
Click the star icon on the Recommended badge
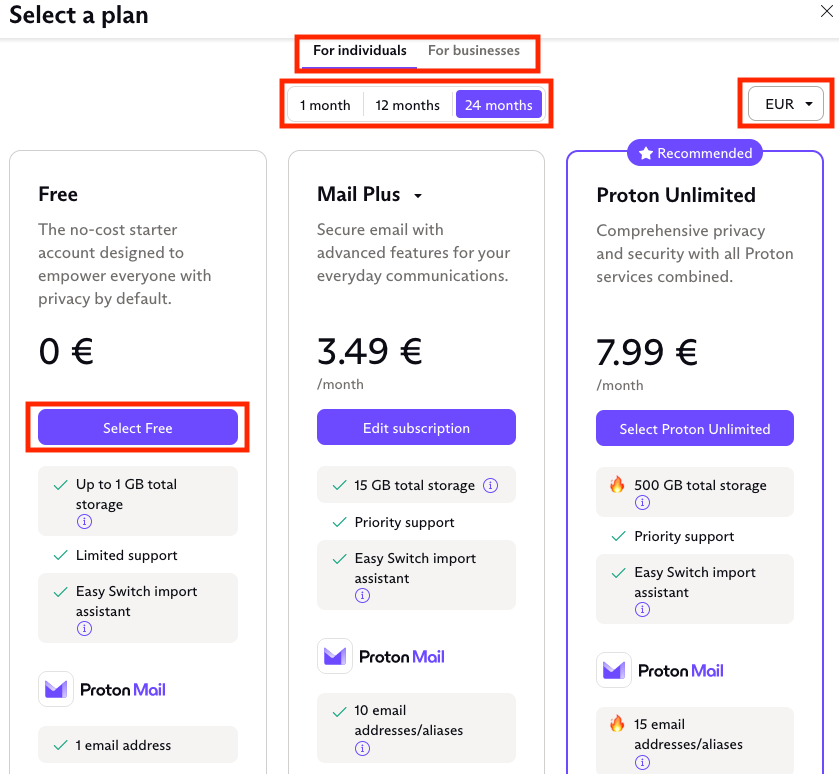pyautogui.click(x=645, y=153)
